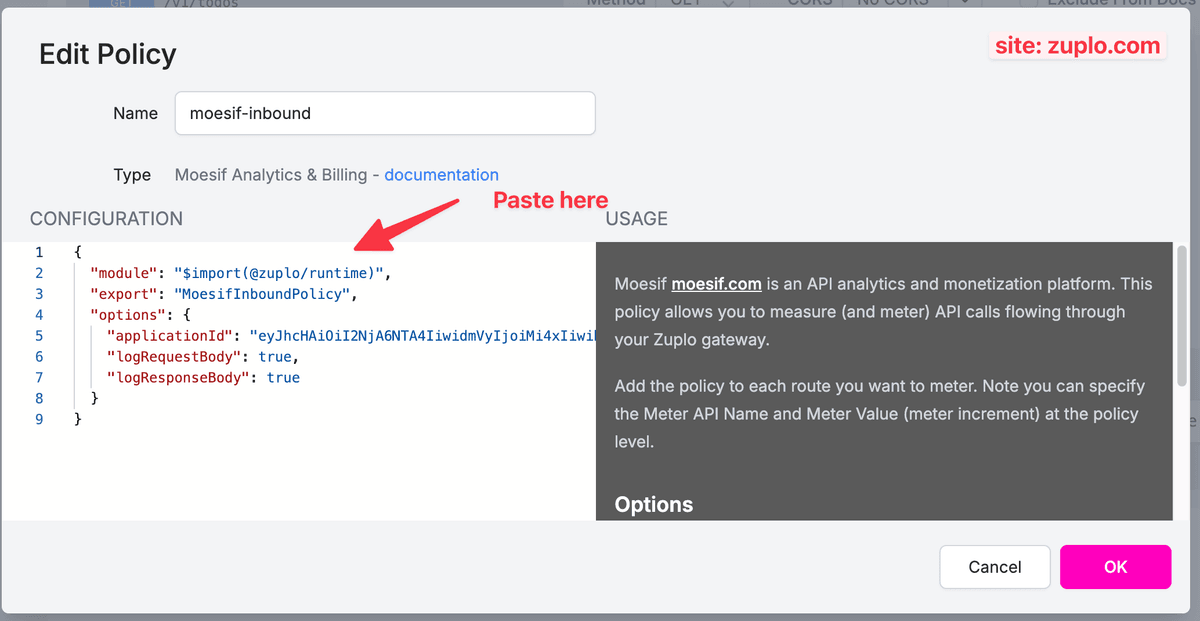Image resolution: width=1200 pixels, height=621 pixels.
Task: Click the "logResponseBody": true line
Action: tap(203, 378)
